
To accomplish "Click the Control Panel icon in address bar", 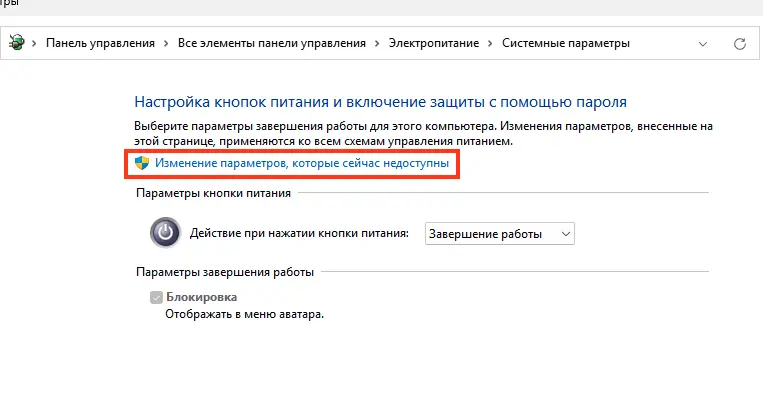I will click(16, 43).
